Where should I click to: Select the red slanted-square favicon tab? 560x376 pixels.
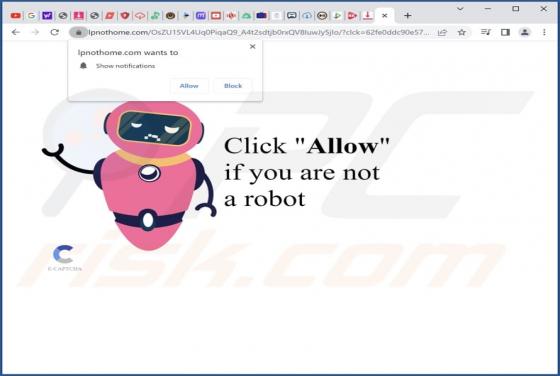(x=109, y=16)
